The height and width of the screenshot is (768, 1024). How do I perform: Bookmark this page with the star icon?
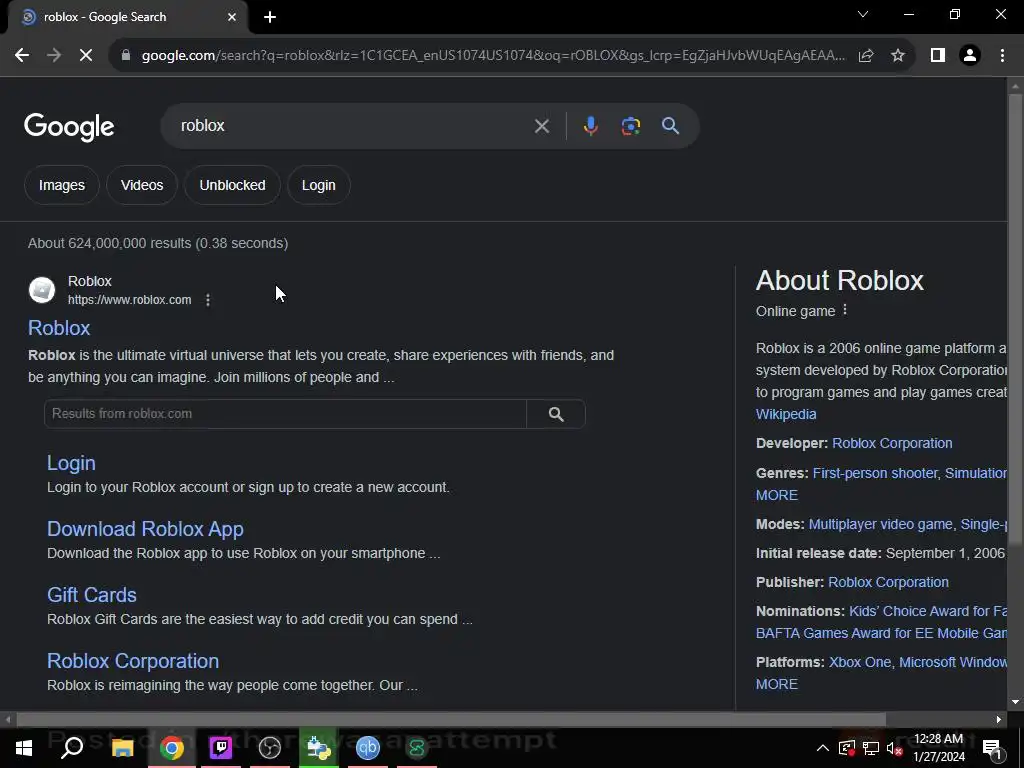898,56
